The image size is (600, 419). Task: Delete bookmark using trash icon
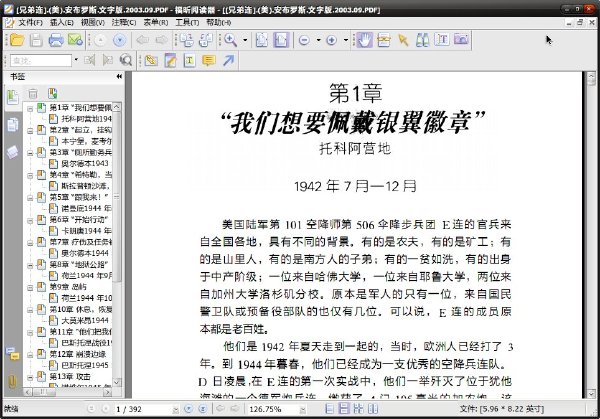pos(33,93)
